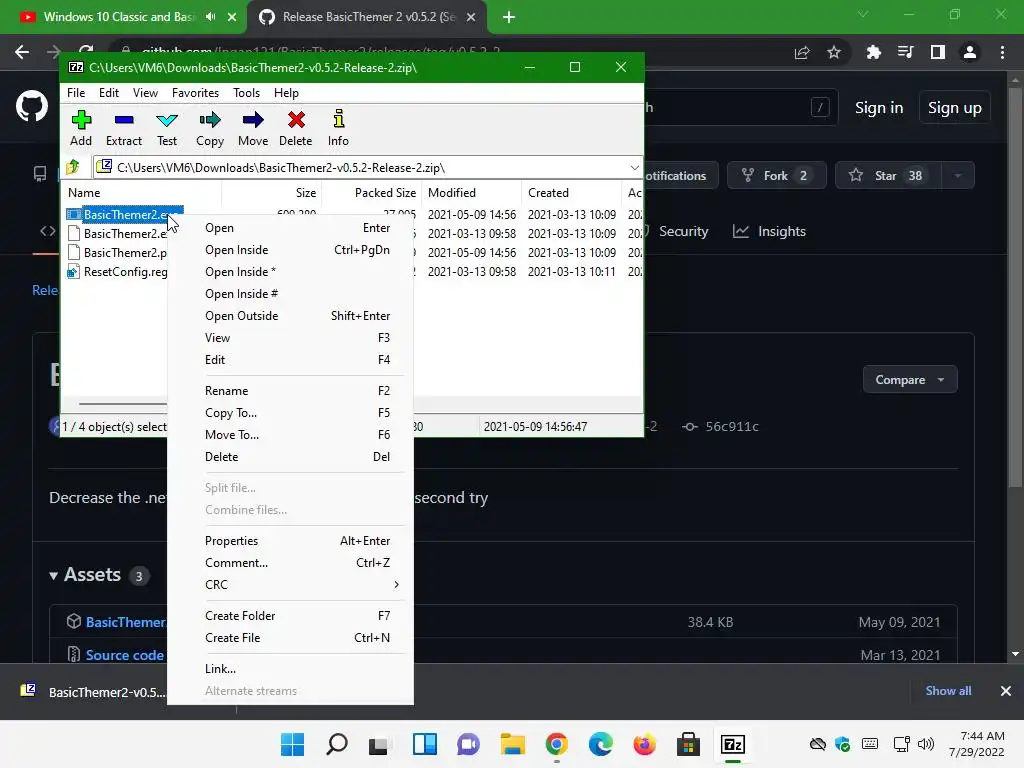1024x768 pixels.
Task: Mute the YouTube tab audio icon
Action: [210, 17]
